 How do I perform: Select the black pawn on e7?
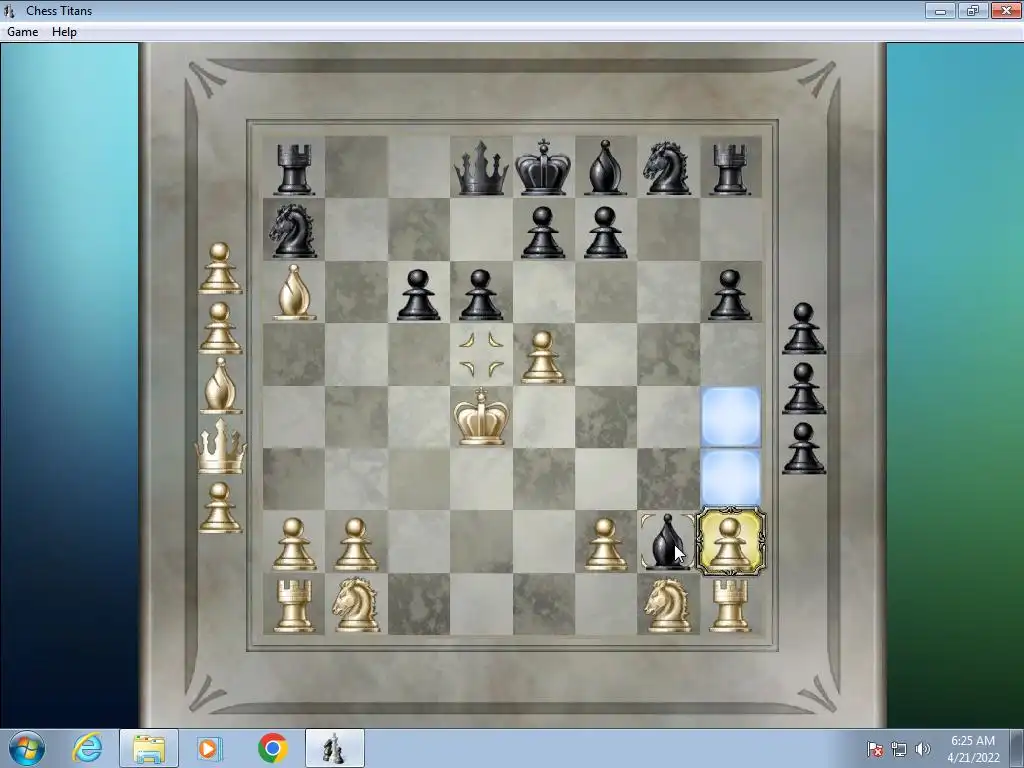(x=543, y=232)
